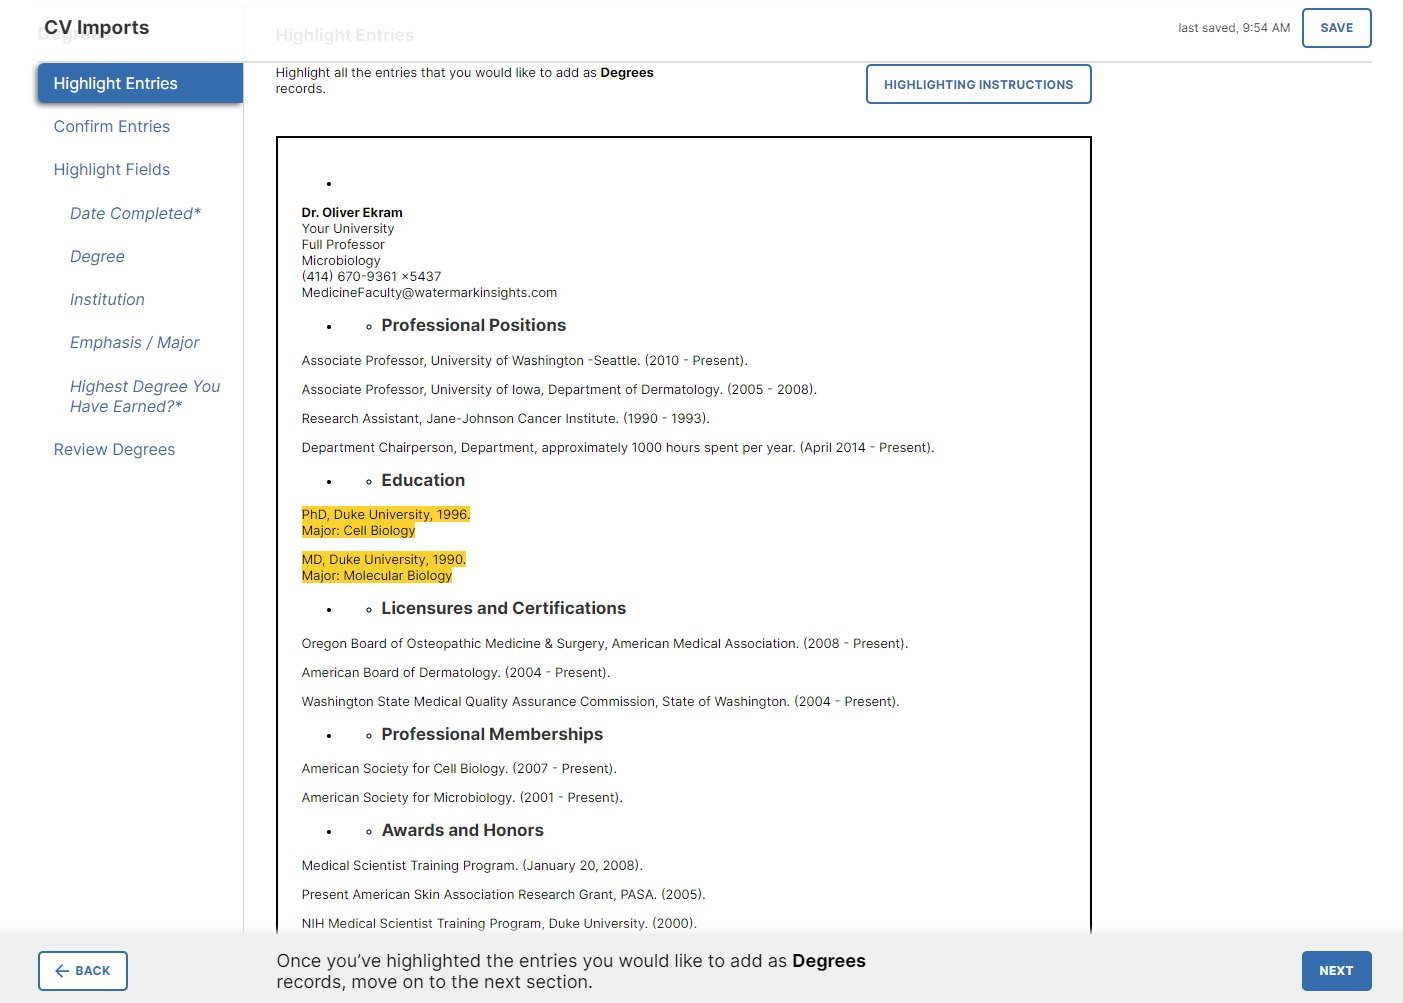Open the HIGHLIGHTING INSTRUCTIONS dialog
The image size is (1403, 1003).
click(x=978, y=84)
